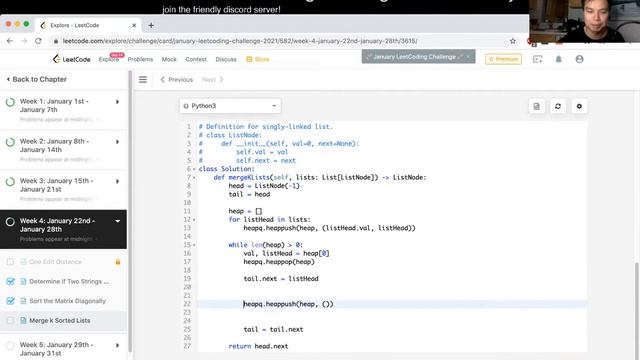Toggle checkbox for Sort the Matrix Diagonally

pos(11,301)
